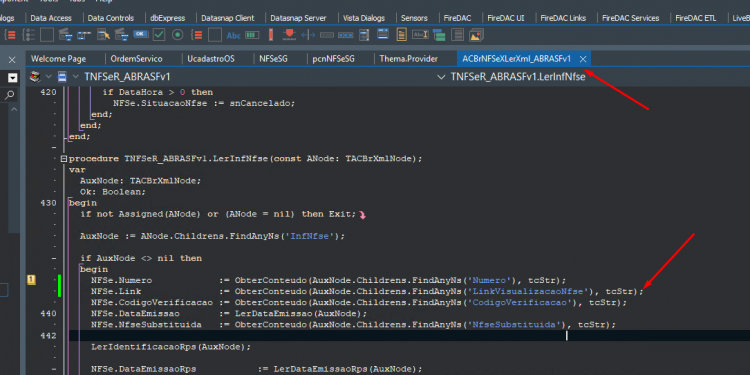This screenshot has width=750, height=375.
Task: Select the Abc edit box with cursor icon
Action: point(420,34)
